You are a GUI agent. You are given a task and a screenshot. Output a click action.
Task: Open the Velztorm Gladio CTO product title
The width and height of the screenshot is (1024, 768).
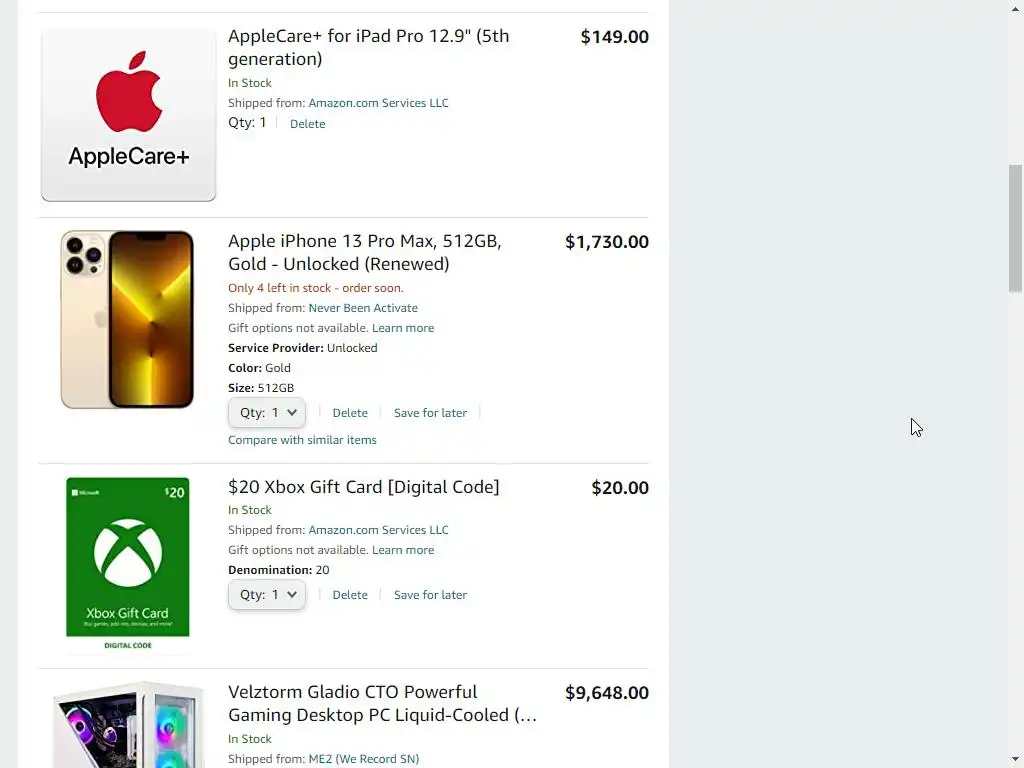tap(382, 703)
